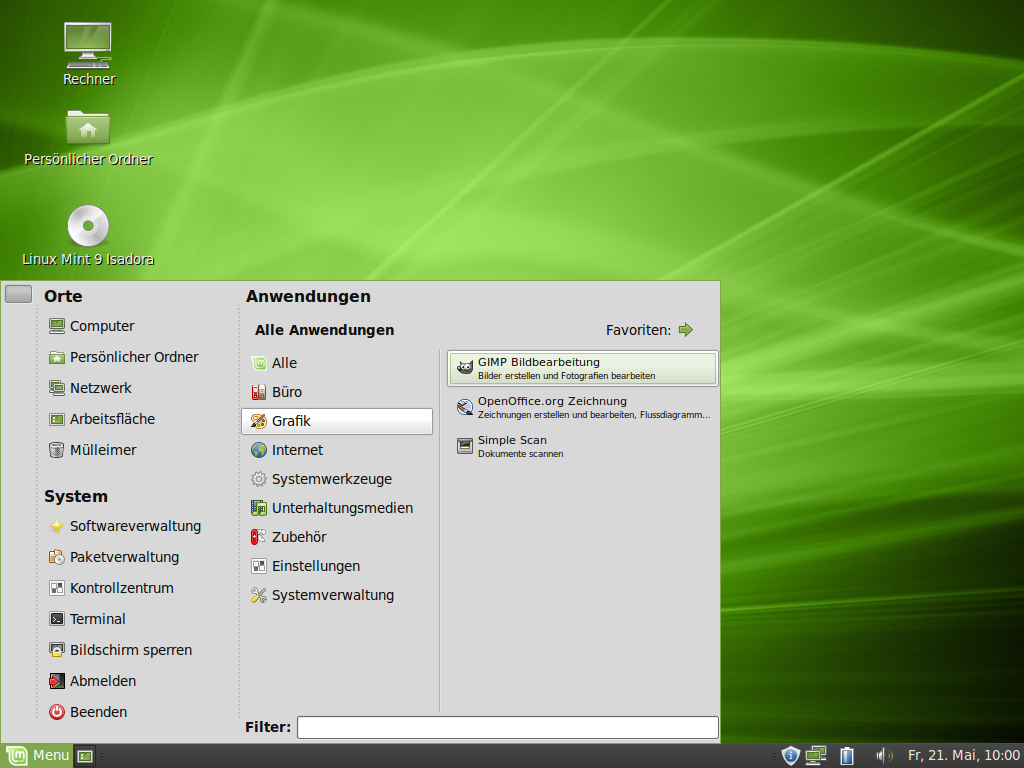Open the Terminal
This screenshot has height=768, width=1024.
pyautogui.click(x=98, y=618)
